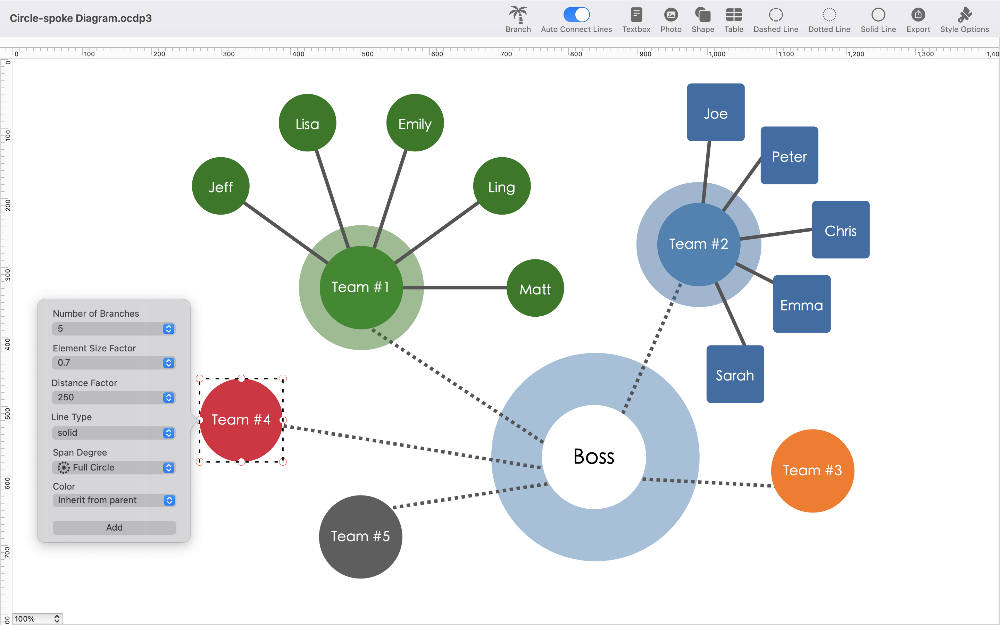Viewport: 1000px width, 625px height.
Task: Open the Span Degree Full Circle dropdown
Action: [114, 467]
